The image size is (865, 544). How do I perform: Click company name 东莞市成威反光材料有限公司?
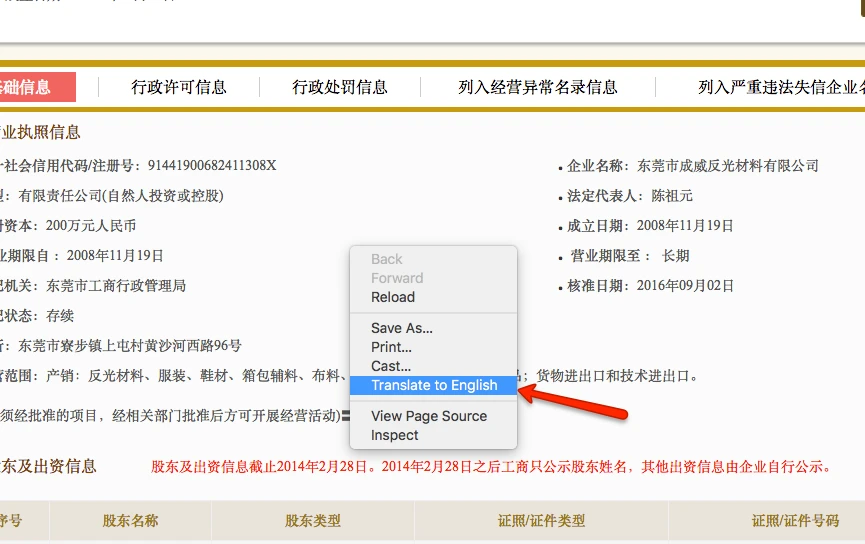pos(728,166)
